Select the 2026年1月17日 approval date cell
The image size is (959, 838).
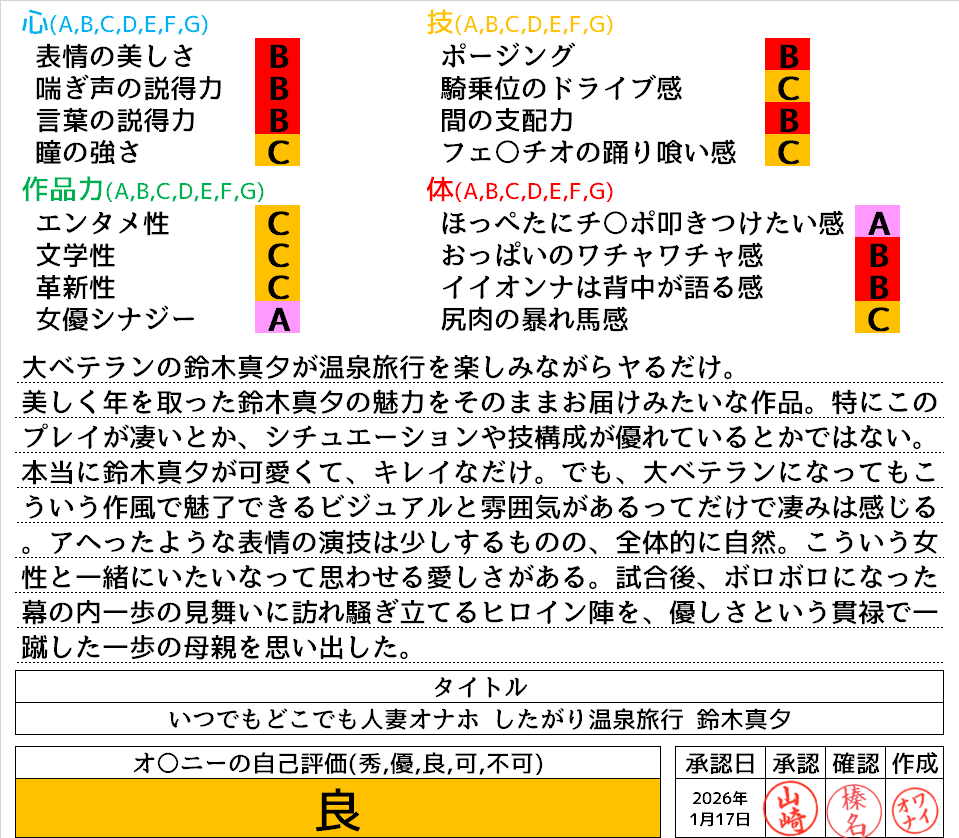(x=719, y=808)
